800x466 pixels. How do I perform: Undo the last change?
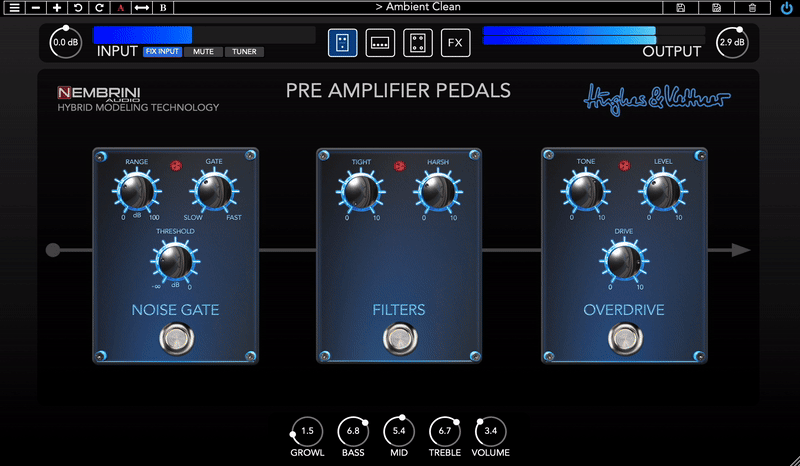[x=78, y=8]
